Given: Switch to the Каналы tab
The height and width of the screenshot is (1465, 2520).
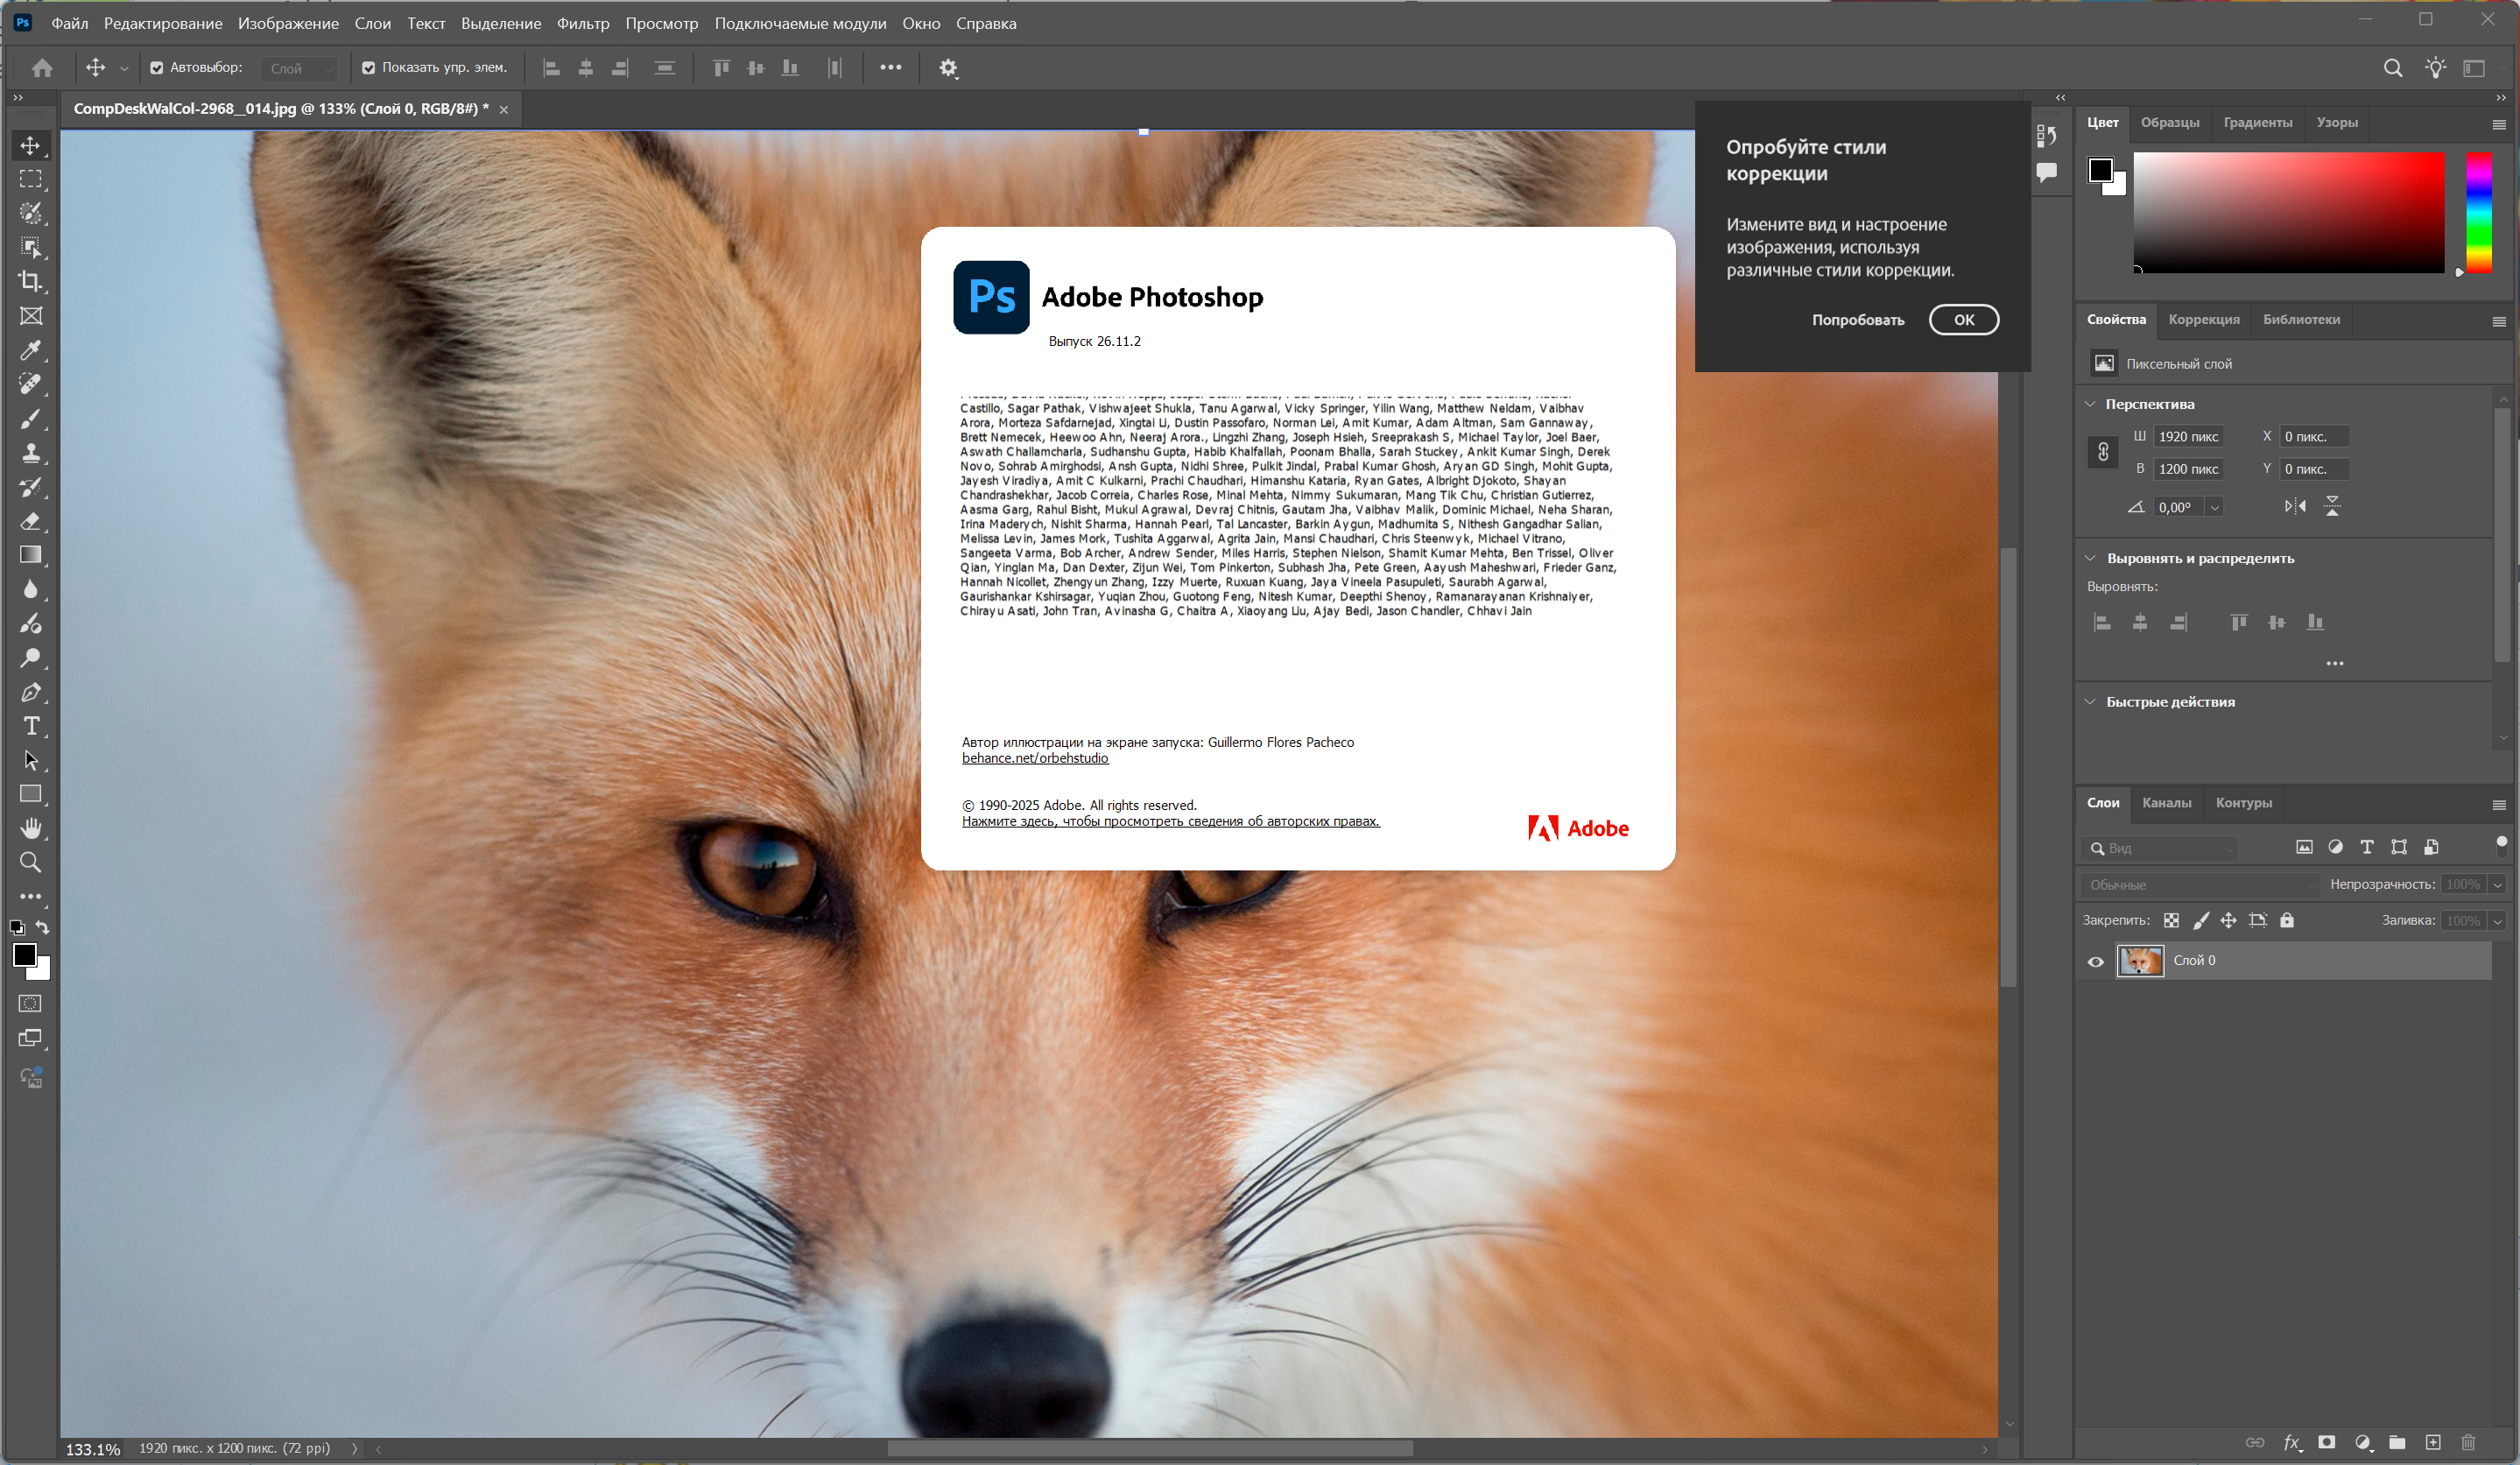Looking at the screenshot, I should coord(2166,803).
